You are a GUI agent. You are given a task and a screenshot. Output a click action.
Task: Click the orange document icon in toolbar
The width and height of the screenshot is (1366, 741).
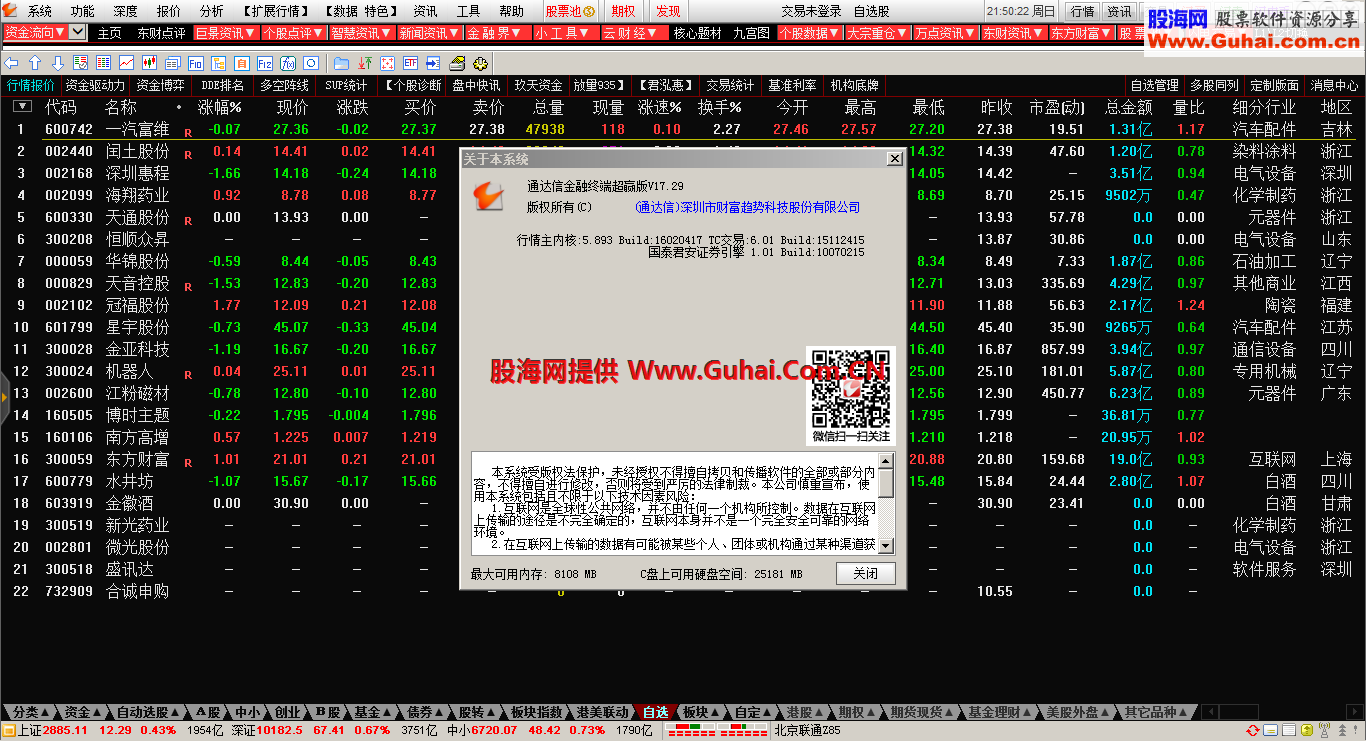tap(241, 62)
